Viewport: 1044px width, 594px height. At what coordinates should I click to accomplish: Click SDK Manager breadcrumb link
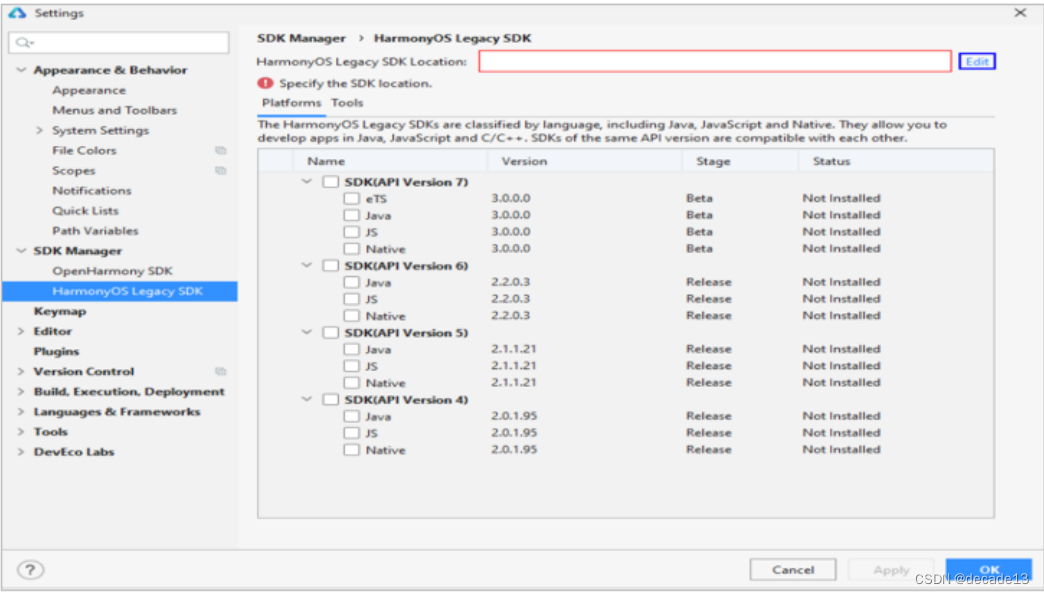302,38
